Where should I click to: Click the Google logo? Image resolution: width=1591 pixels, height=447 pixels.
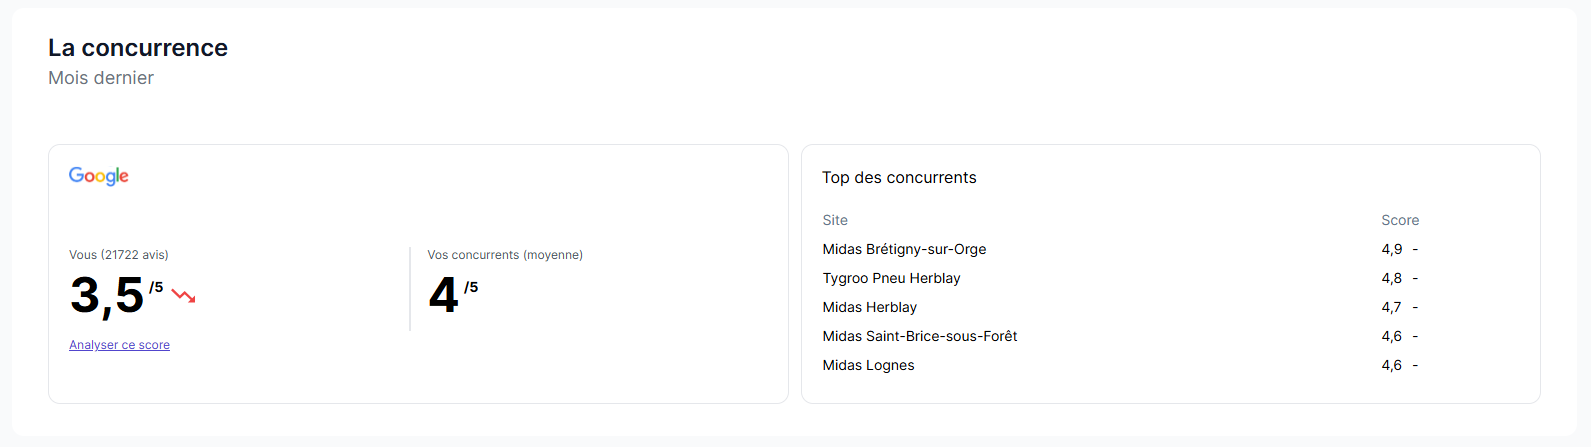[98, 176]
